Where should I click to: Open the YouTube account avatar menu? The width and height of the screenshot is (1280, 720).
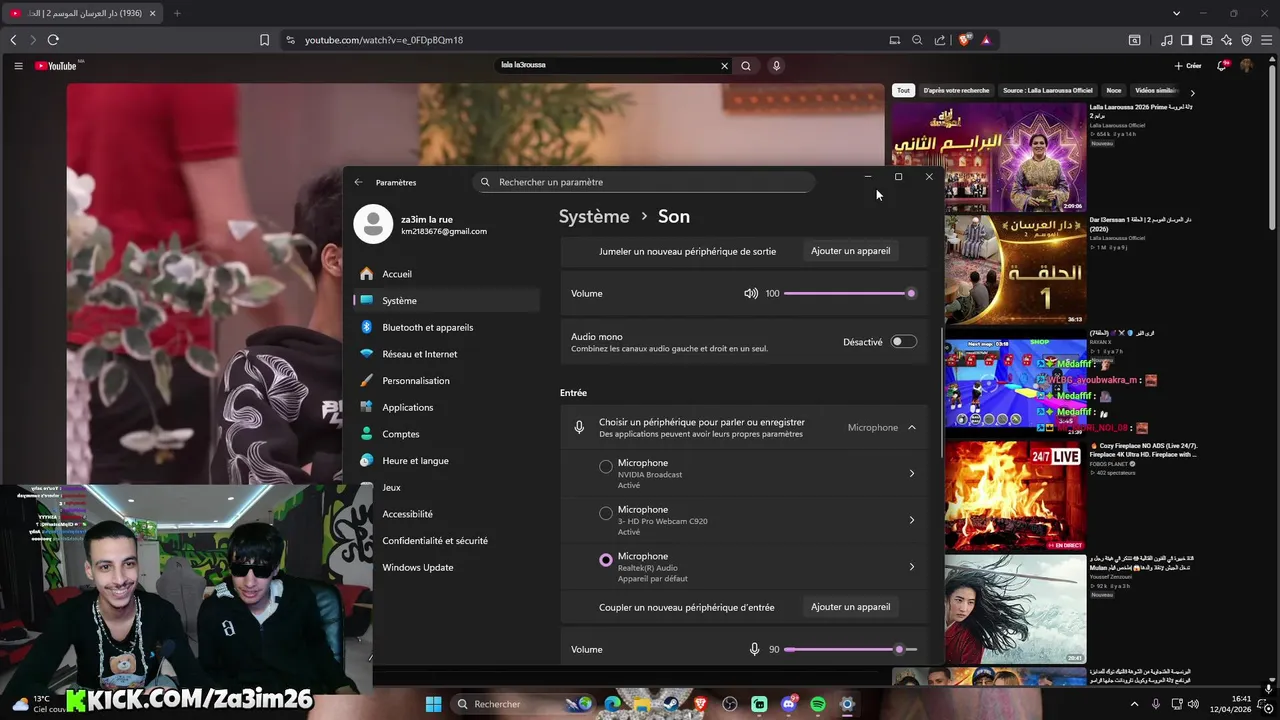(1246, 66)
